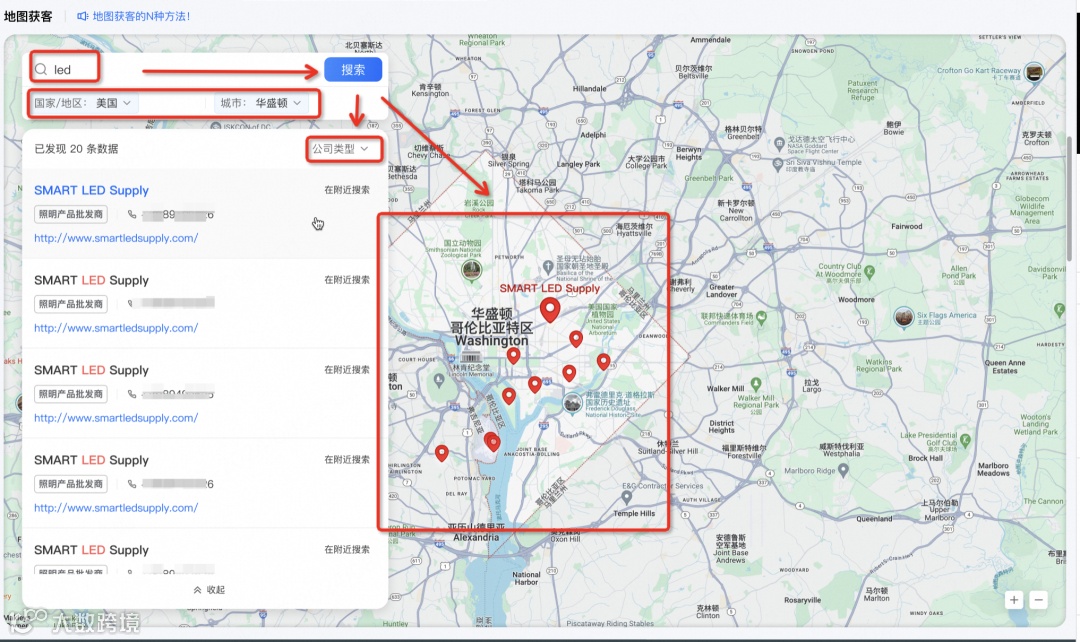Screen dimensions: 1080x642
Task: Click the Sri Siva Vishnu Temple marker icon
Action: click(x=778, y=164)
